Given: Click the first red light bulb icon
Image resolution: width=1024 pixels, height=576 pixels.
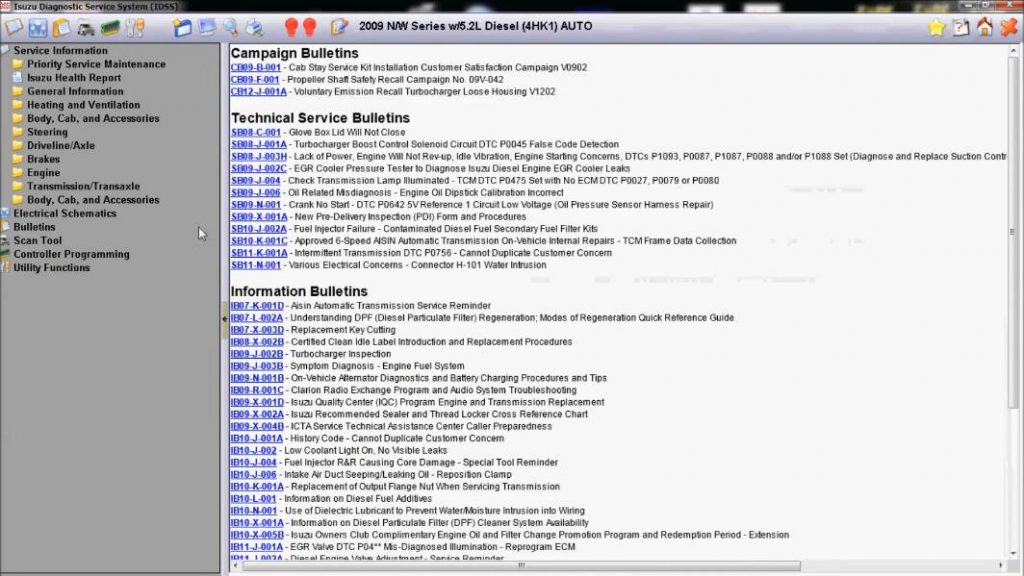Looking at the screenshot, I should (291, 27).
